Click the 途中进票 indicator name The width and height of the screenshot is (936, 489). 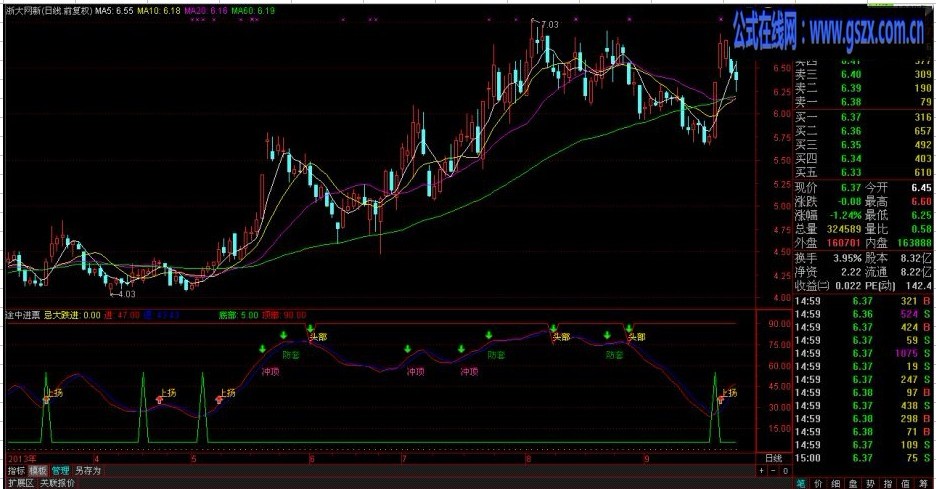coord(22,315)
